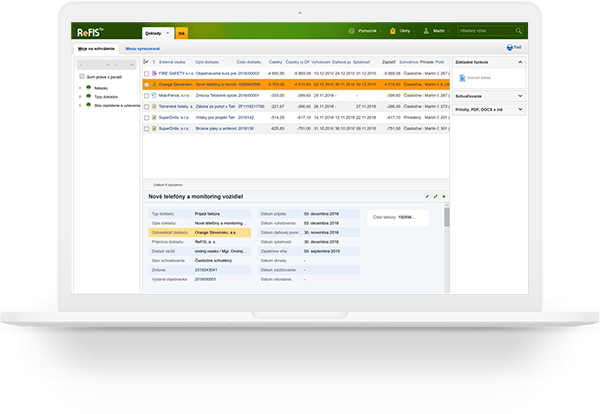Expand the Nálepky tree node
This screenshot has height=414, width=600.
(79, 88)
